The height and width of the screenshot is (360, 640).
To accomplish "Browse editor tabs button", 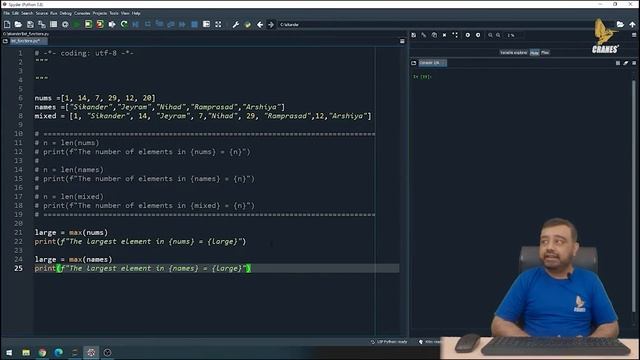I will point(5,41).
